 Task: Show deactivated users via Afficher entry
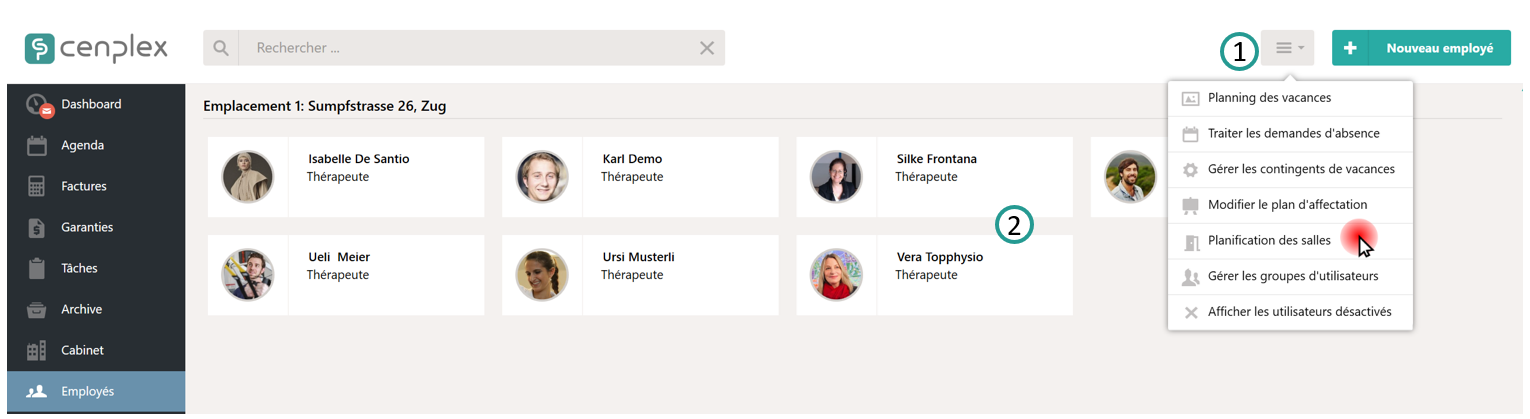(x=1299, y=312)
